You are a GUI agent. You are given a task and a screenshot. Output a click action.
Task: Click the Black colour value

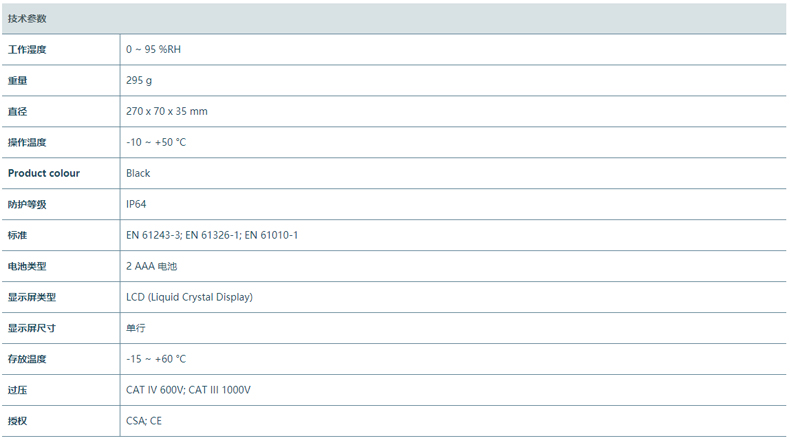coord(138,173)
